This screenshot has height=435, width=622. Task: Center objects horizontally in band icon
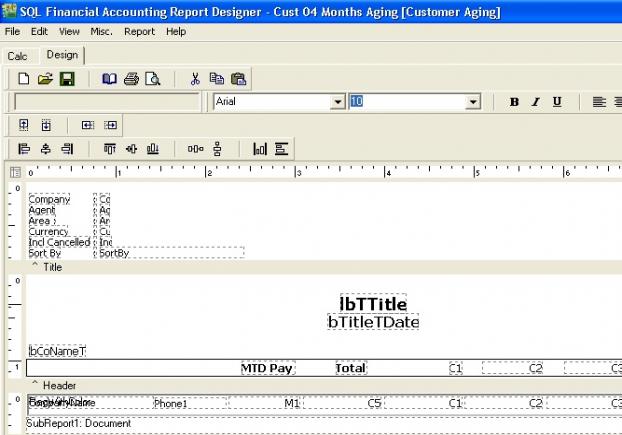point(260,149)
